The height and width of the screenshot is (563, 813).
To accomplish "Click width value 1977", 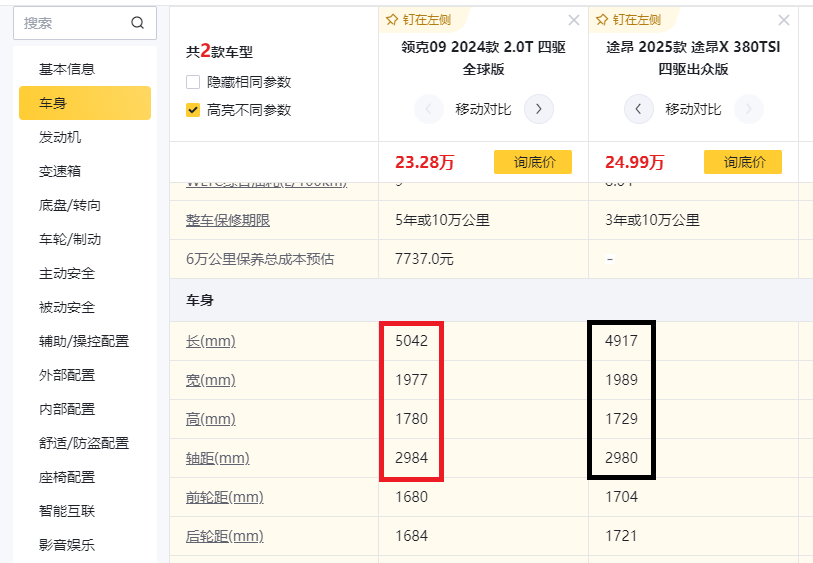I will pyautogui.click(x=412, y=380).
